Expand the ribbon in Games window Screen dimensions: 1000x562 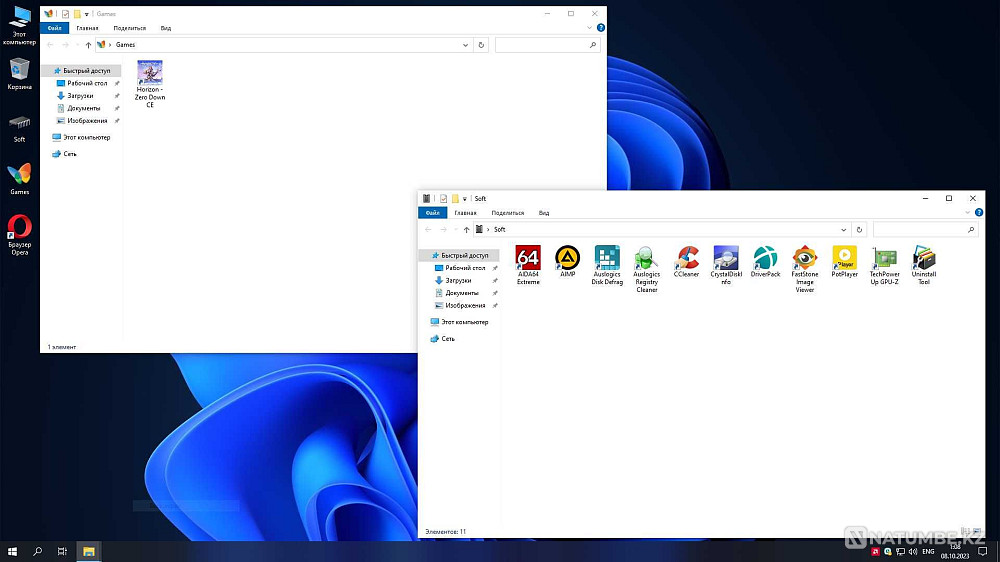(x=589, y=28)
